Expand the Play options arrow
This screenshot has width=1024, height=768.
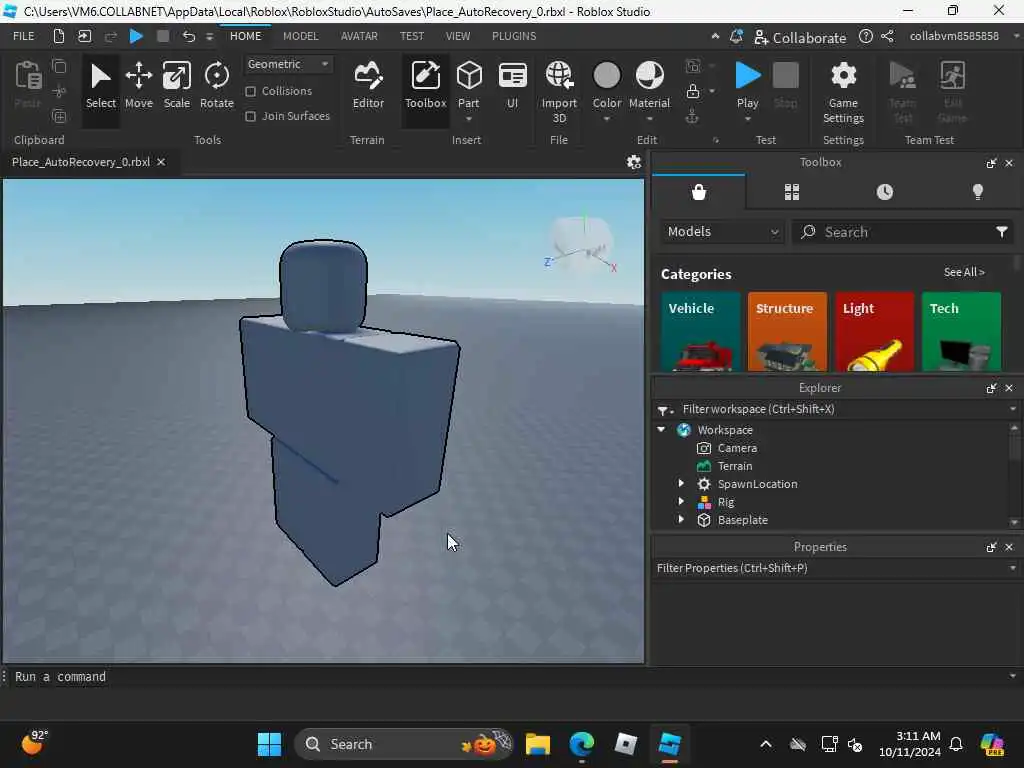point(748,119)
